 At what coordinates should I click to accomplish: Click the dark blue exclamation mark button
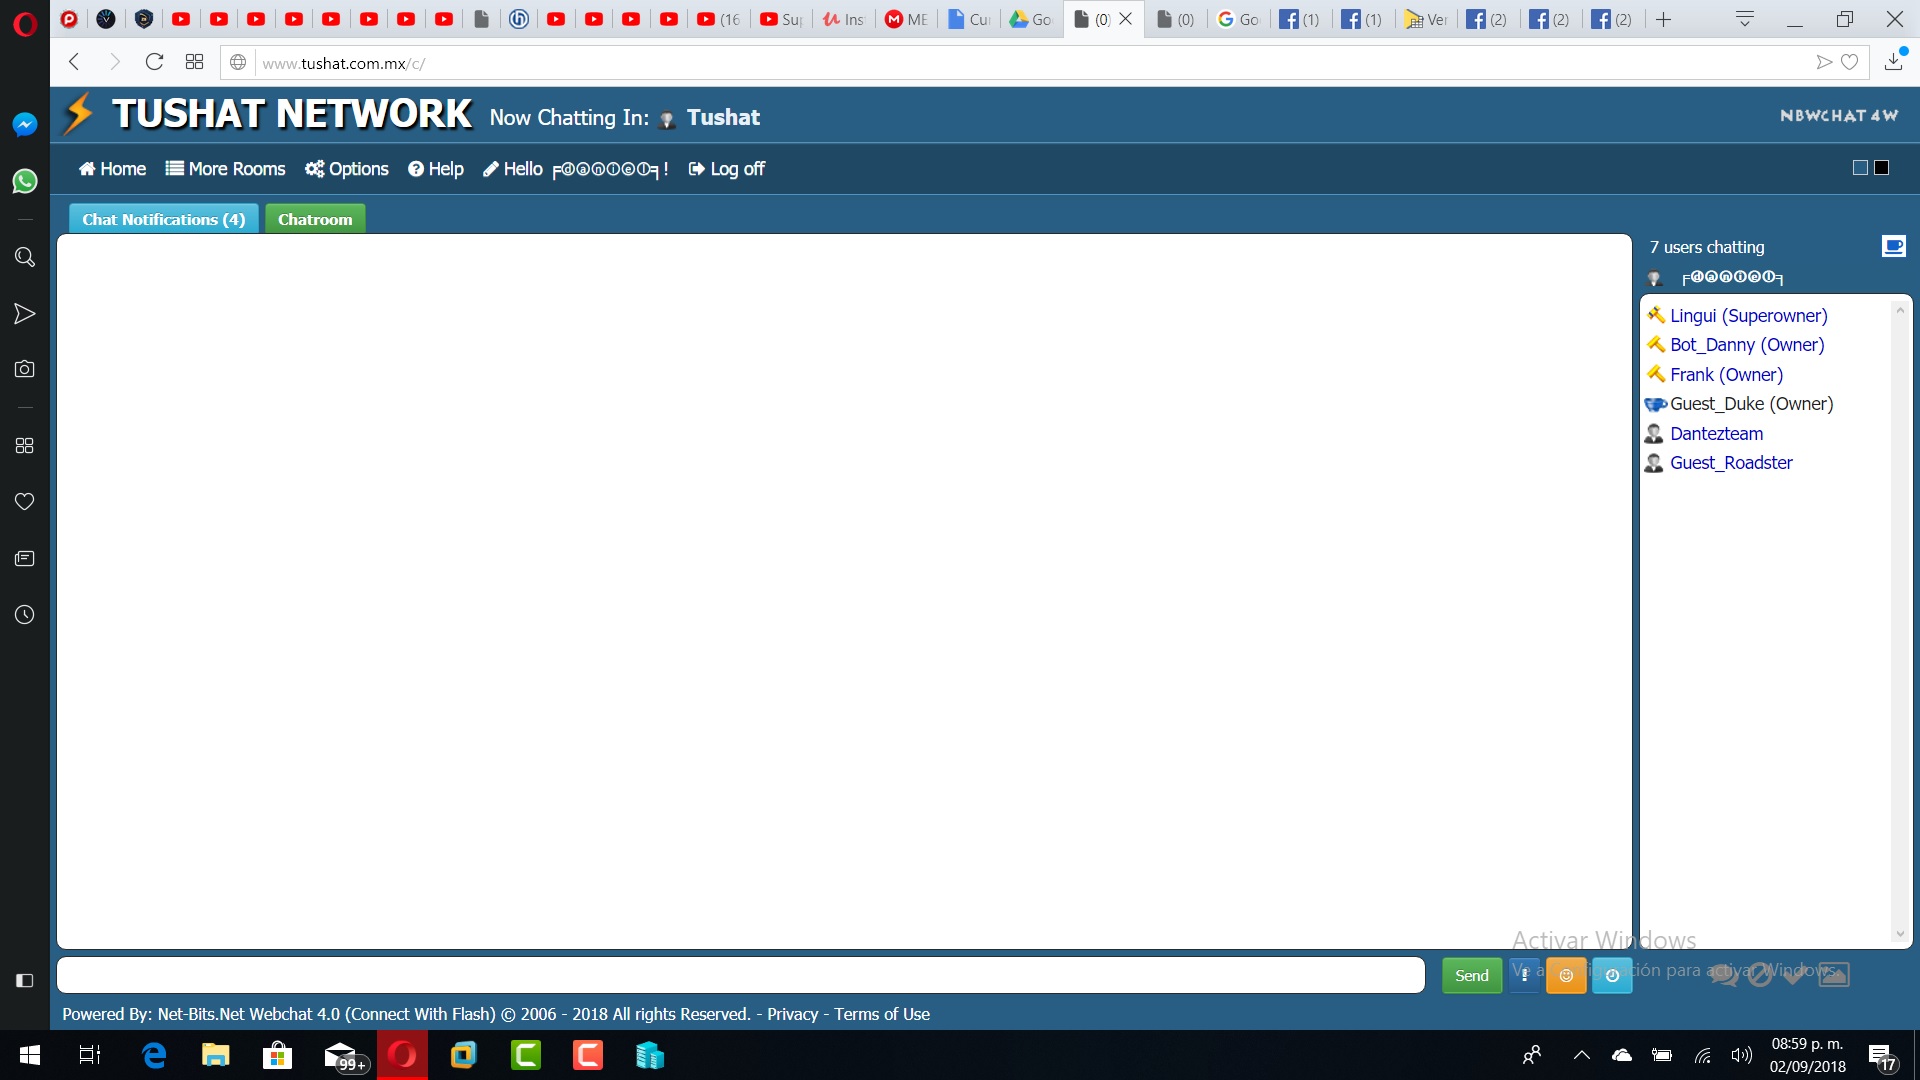pos(1523,975)
